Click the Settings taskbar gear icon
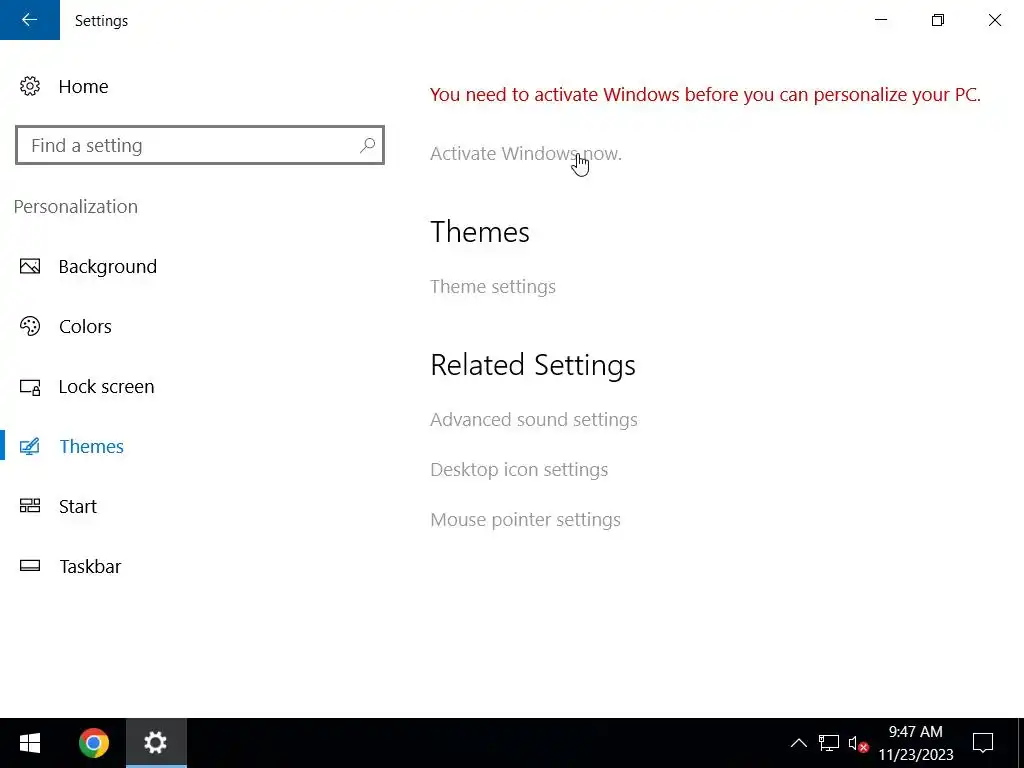Image resolution: width=1024 pixels, height=768 pixels. 155,743
